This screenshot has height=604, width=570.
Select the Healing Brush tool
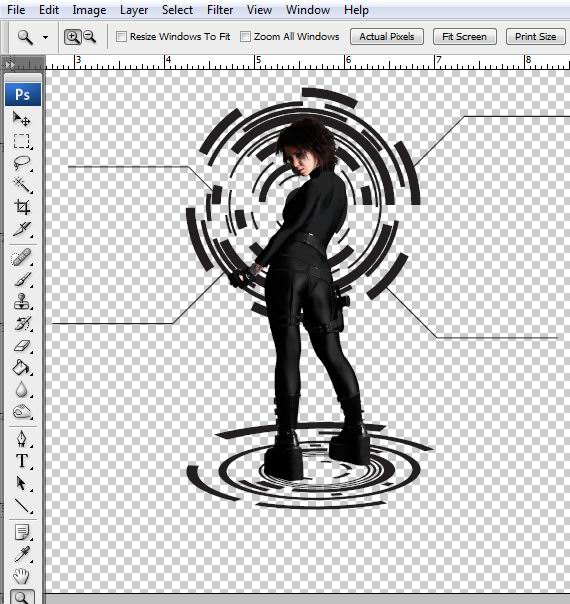pyautogui.click(x=22, y=257)
